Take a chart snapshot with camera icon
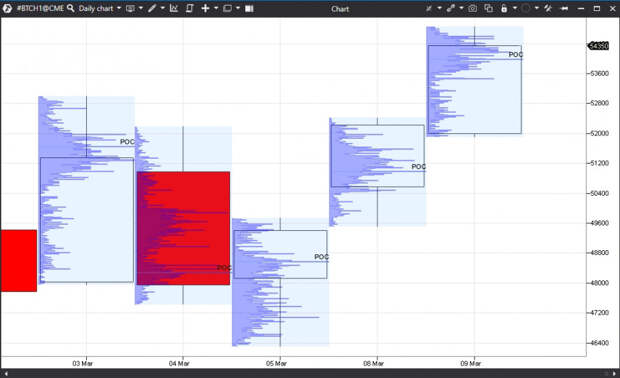 (x=473, y=8)
